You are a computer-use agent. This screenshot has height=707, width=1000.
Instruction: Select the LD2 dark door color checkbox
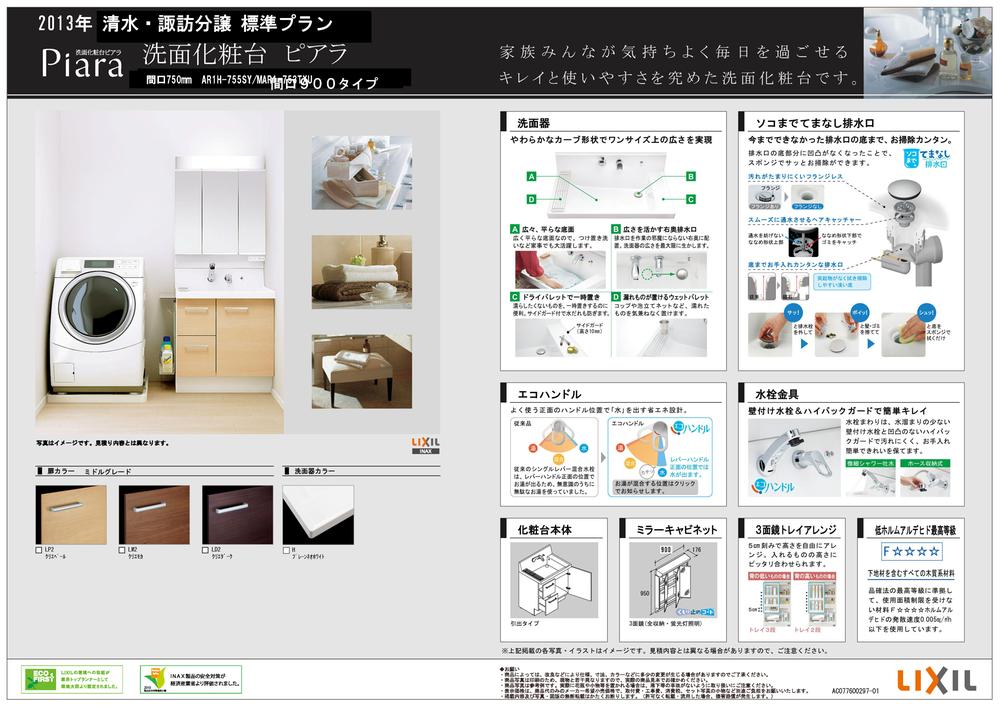point(205,551)
